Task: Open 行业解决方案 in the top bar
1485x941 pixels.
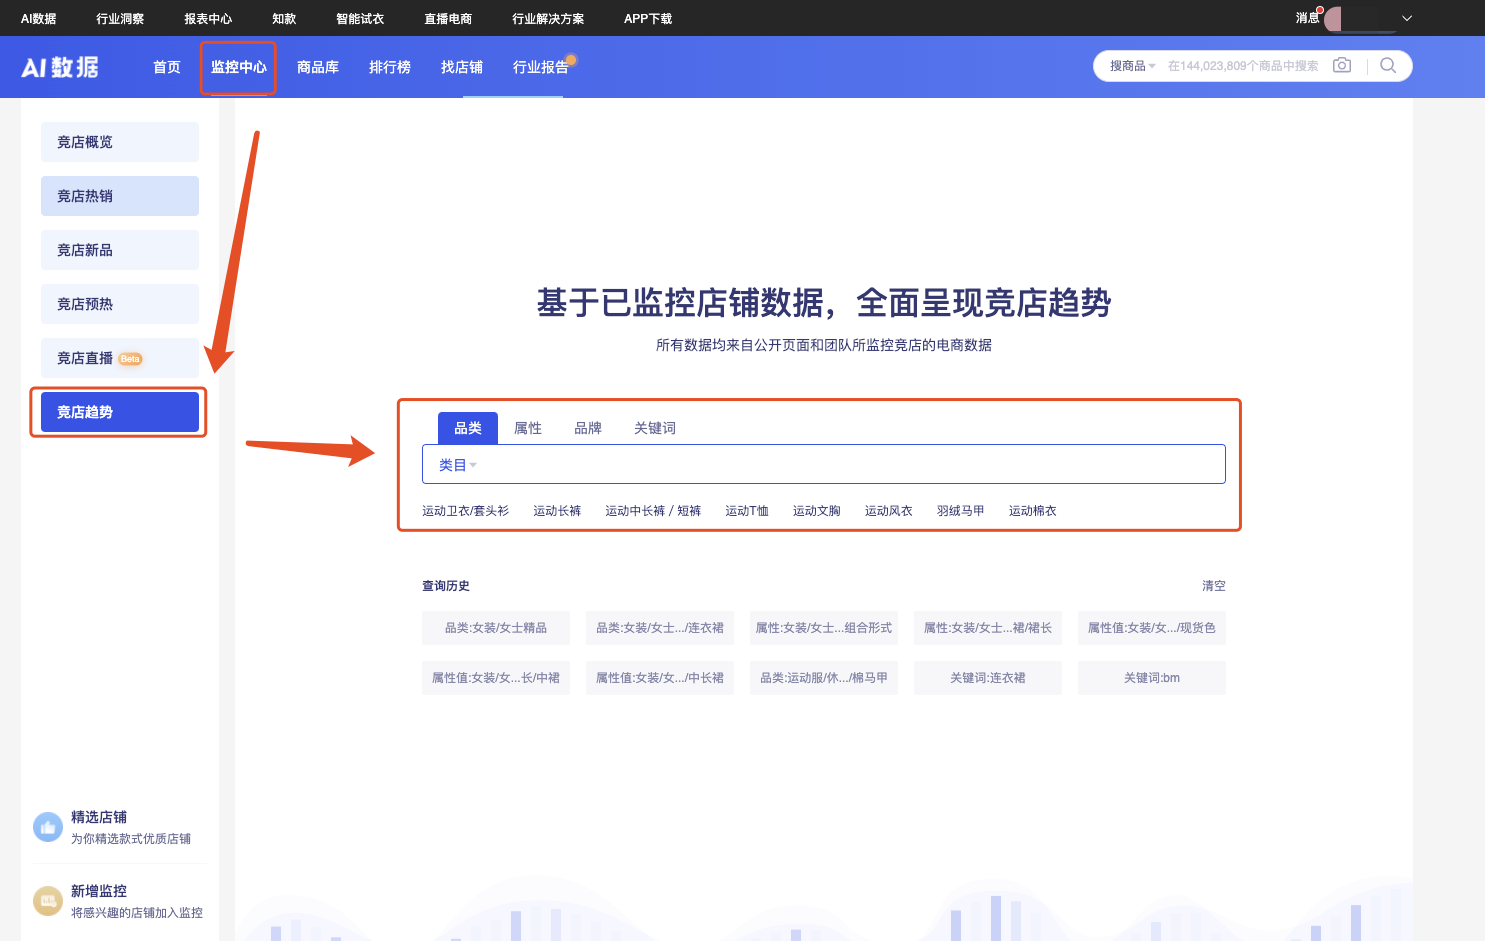Action: pyautogui.click(x=548, y=18)
